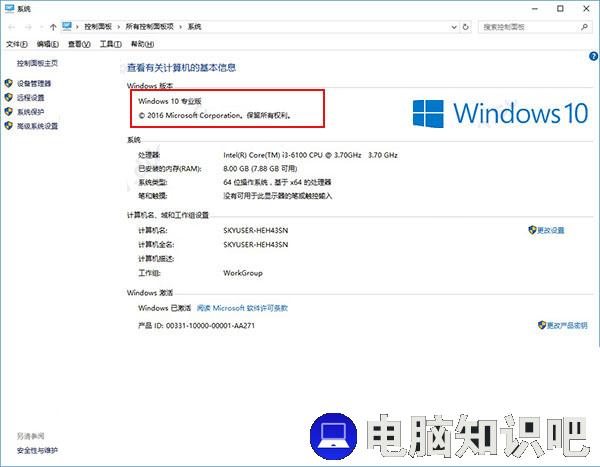Expand chevron after 所有控制面板项 breadcrumb
600x467 pixels.
tap(181, 27)
